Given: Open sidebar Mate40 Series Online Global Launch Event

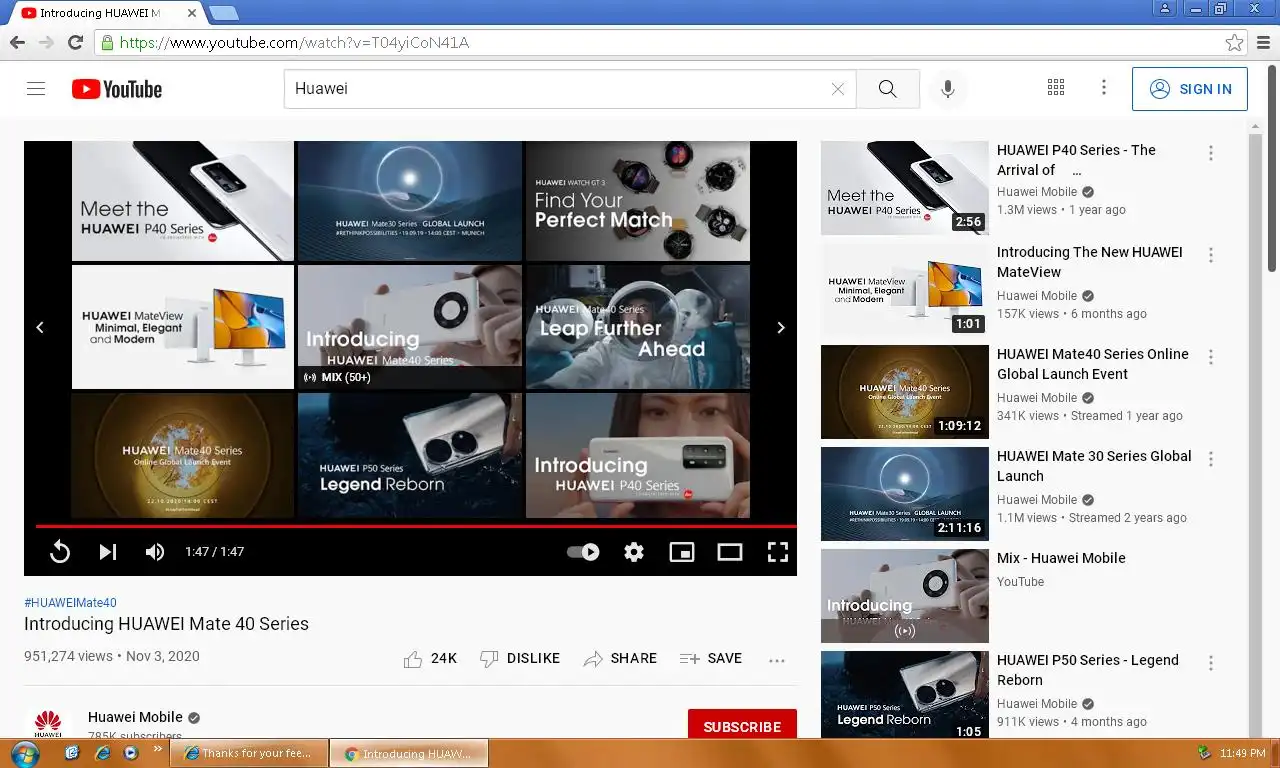Looking at the screenshot, I should pos(1093,364).
